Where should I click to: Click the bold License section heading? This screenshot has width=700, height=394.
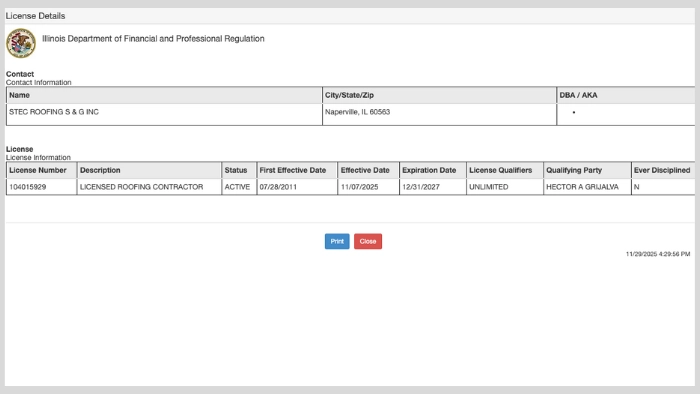coord(19,149)
